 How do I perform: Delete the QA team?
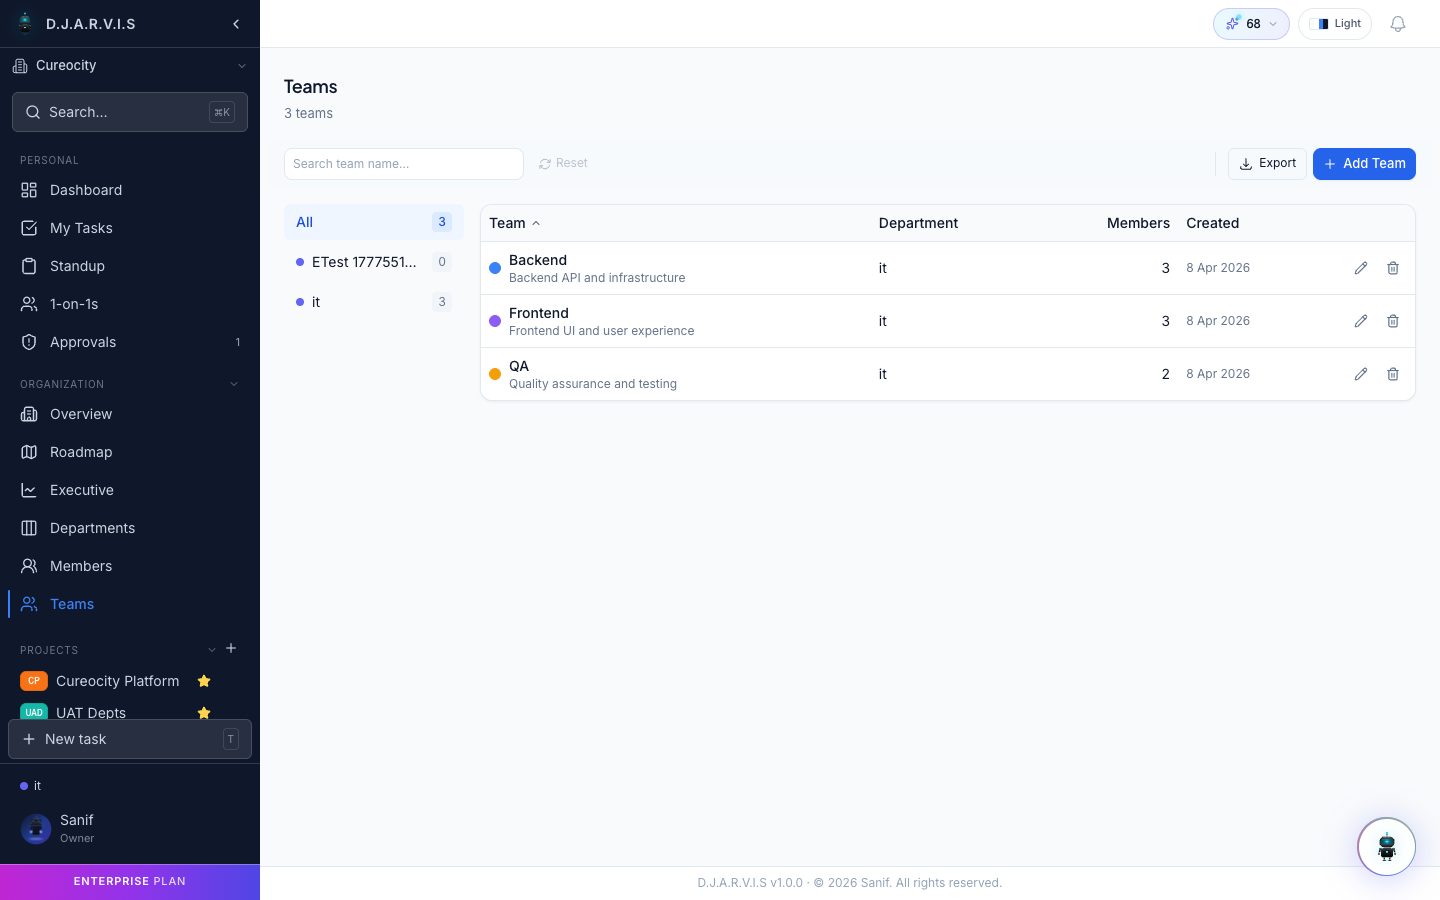pos(1393,374)
